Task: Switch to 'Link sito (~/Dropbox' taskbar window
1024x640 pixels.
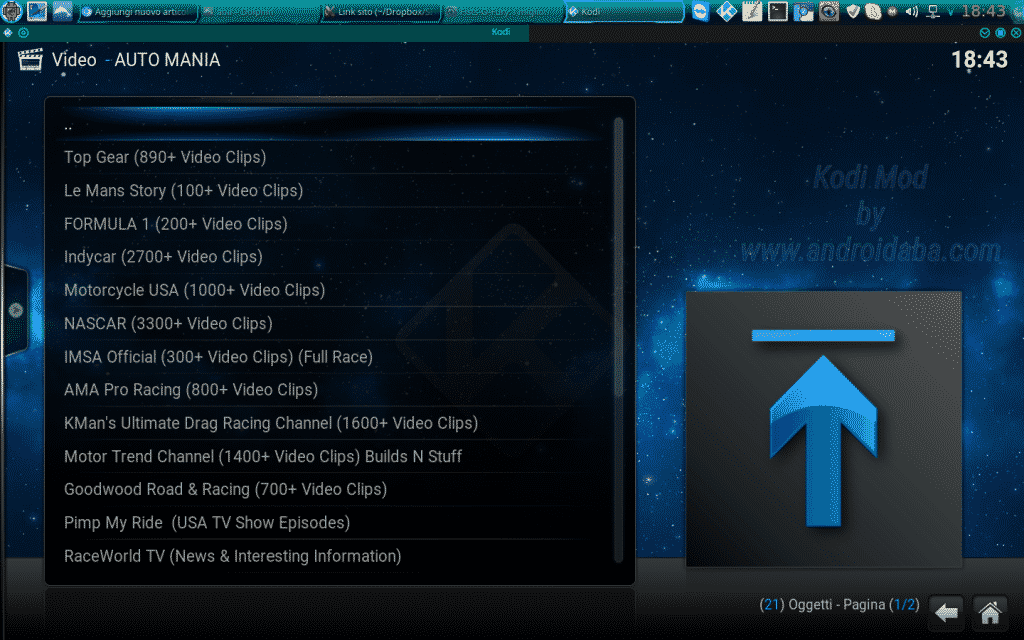Action: [x=381, y=12]
